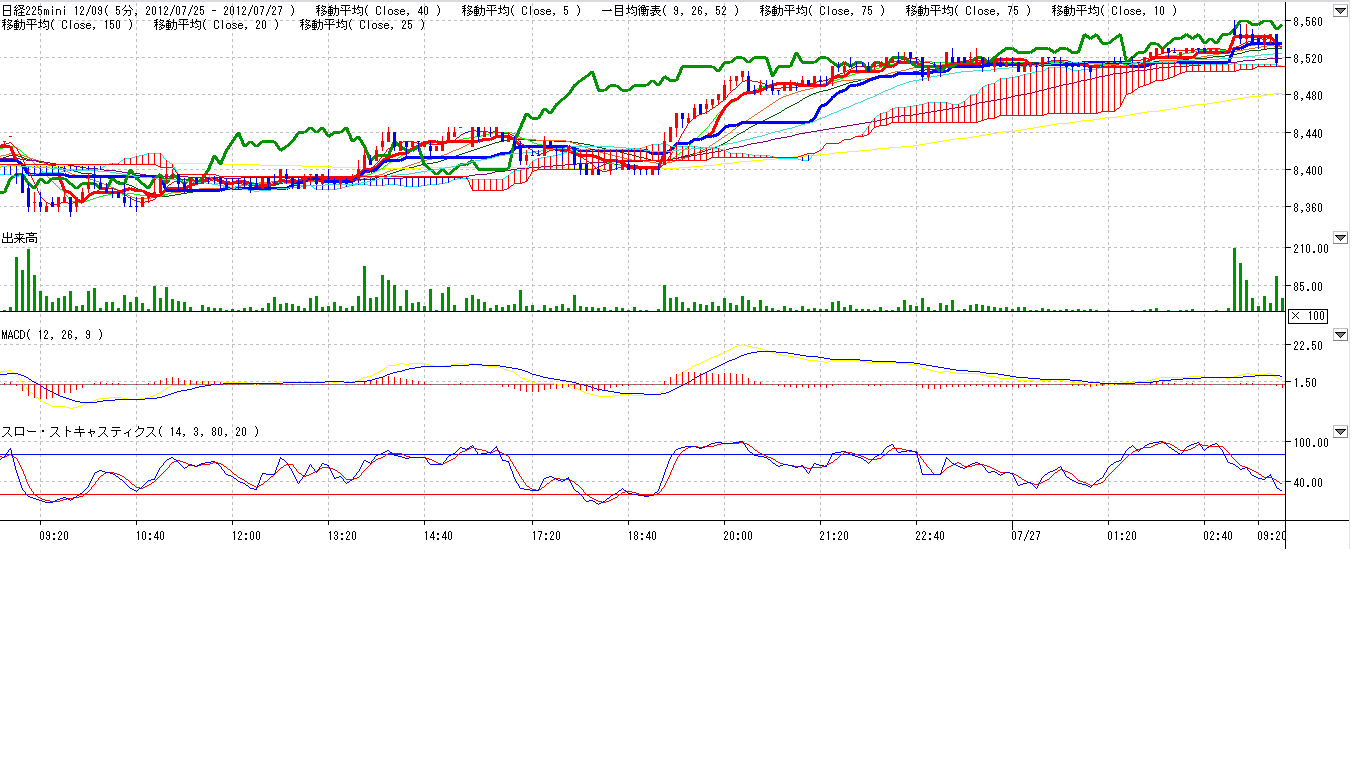
Task: Pick the 移動平均( Close, 10 ) legend entry
Action: click(1114, 10)
